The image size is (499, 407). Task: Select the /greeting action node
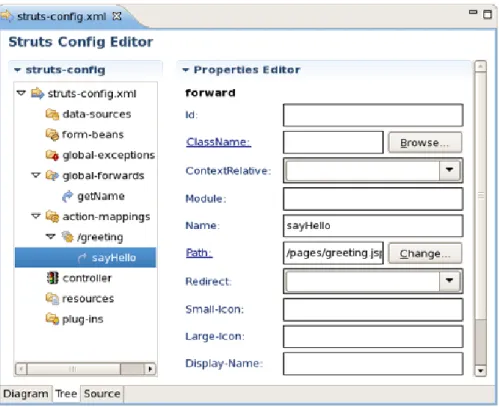(x=100, y=237)
